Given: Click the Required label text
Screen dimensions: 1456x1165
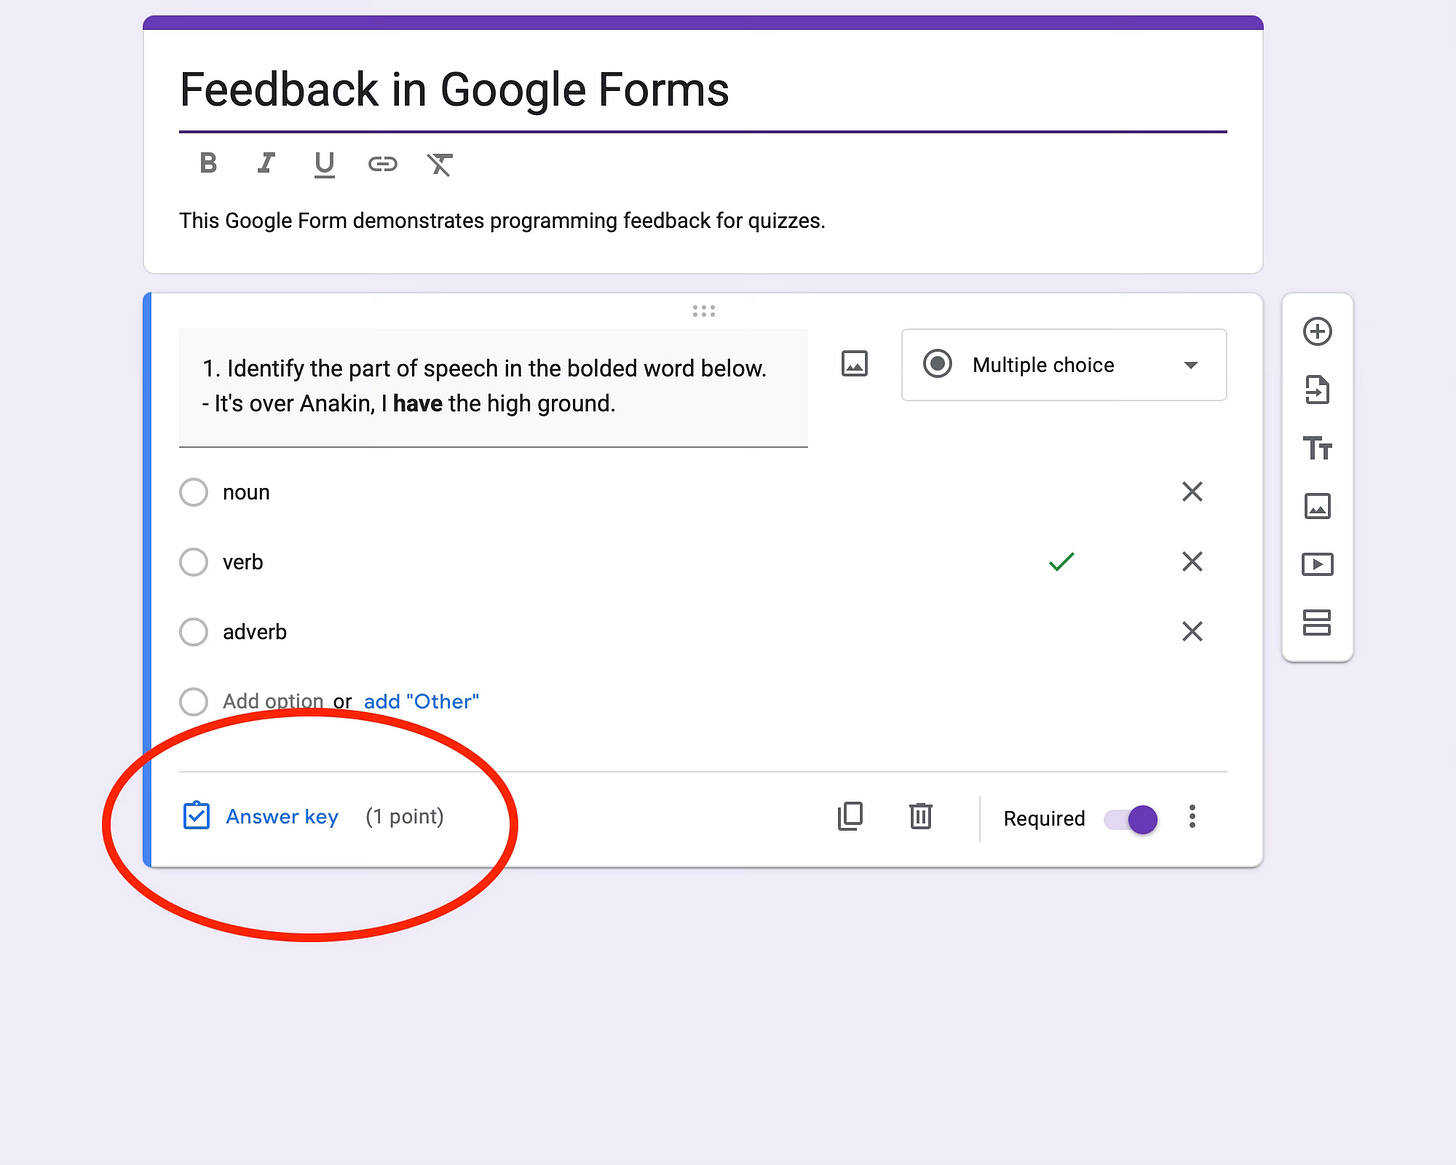Looking at the screenshot, I should point(1044,819).
